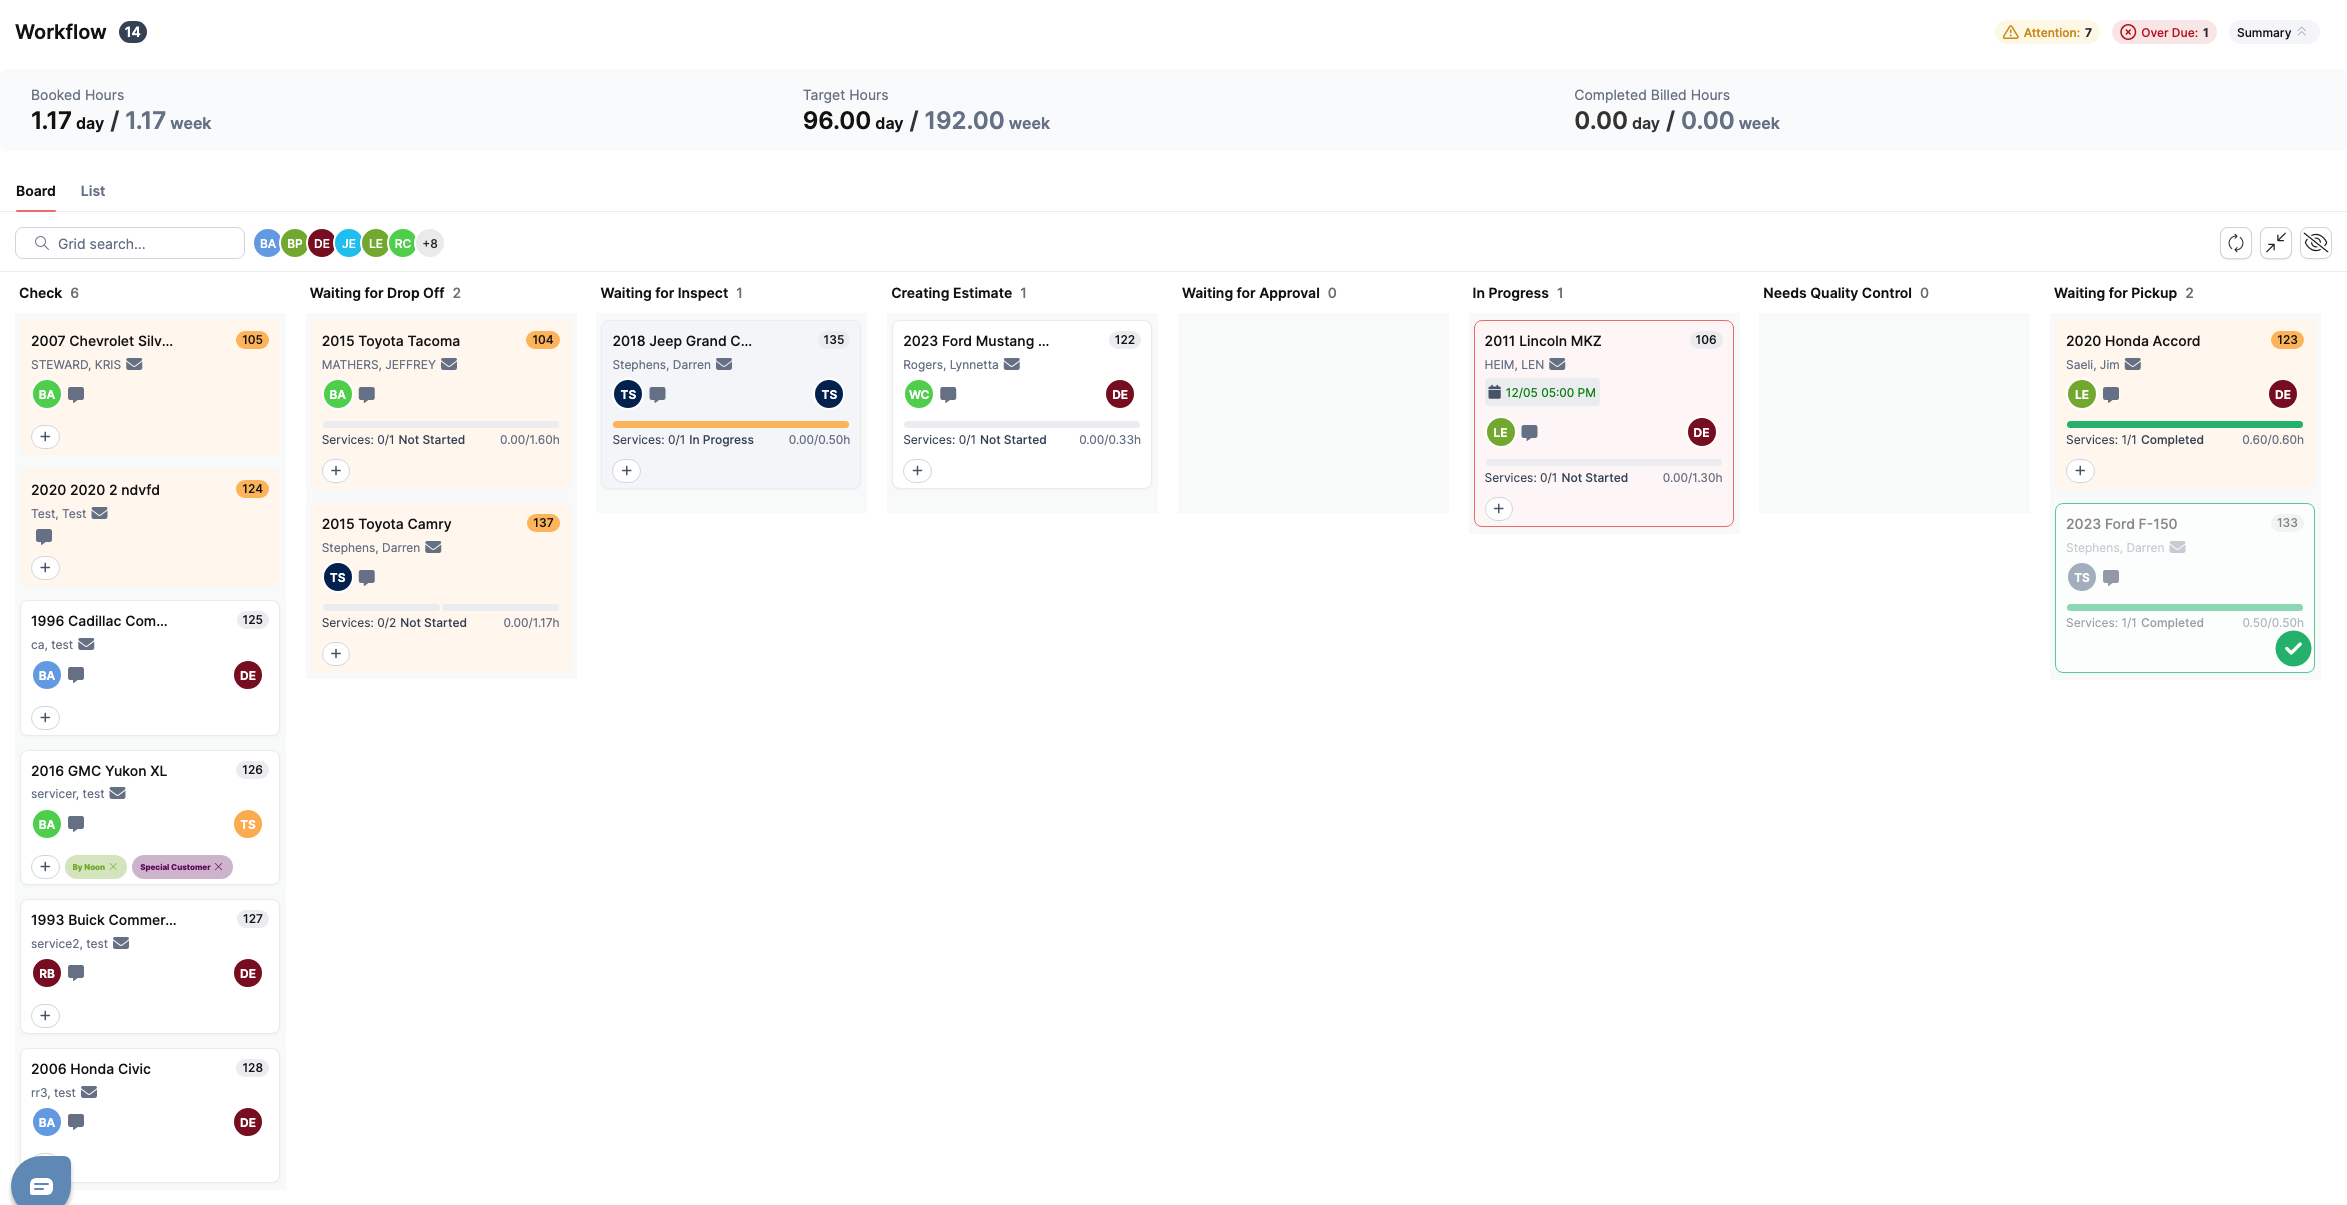This screenshot has height=1205, width=2347.
Task: Click email envelope next to Saeli, Jim
Action: [2132, 364]
